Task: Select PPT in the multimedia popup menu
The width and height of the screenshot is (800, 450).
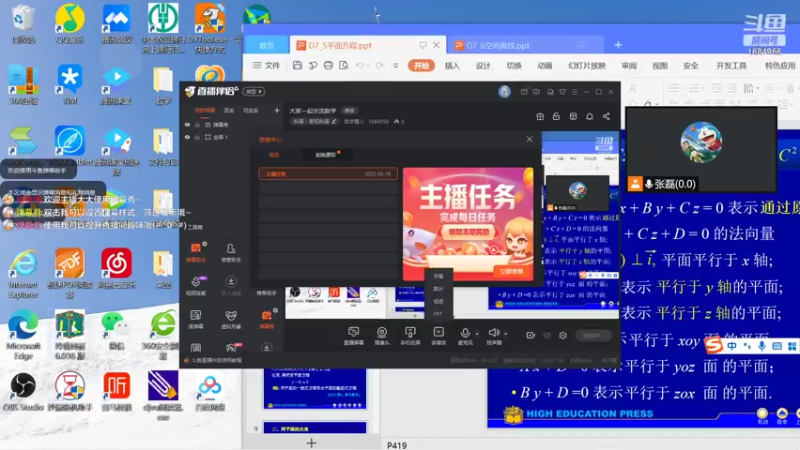Action: coord(438,313)
